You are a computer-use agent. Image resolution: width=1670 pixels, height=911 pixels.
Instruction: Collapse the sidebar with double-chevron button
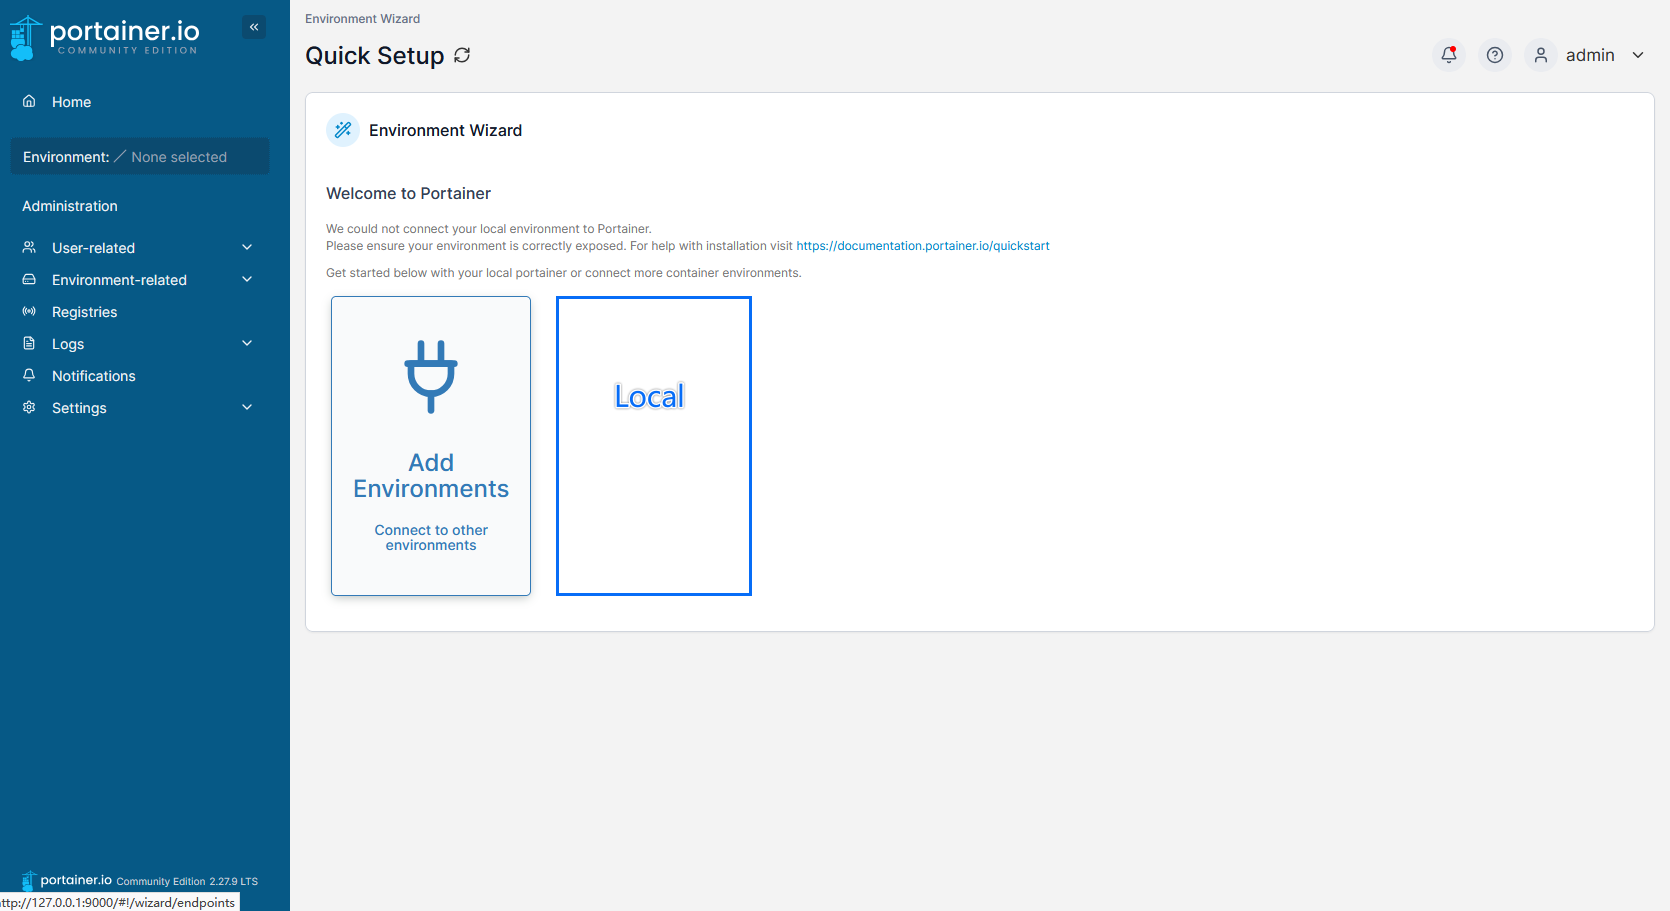(254, 27)
